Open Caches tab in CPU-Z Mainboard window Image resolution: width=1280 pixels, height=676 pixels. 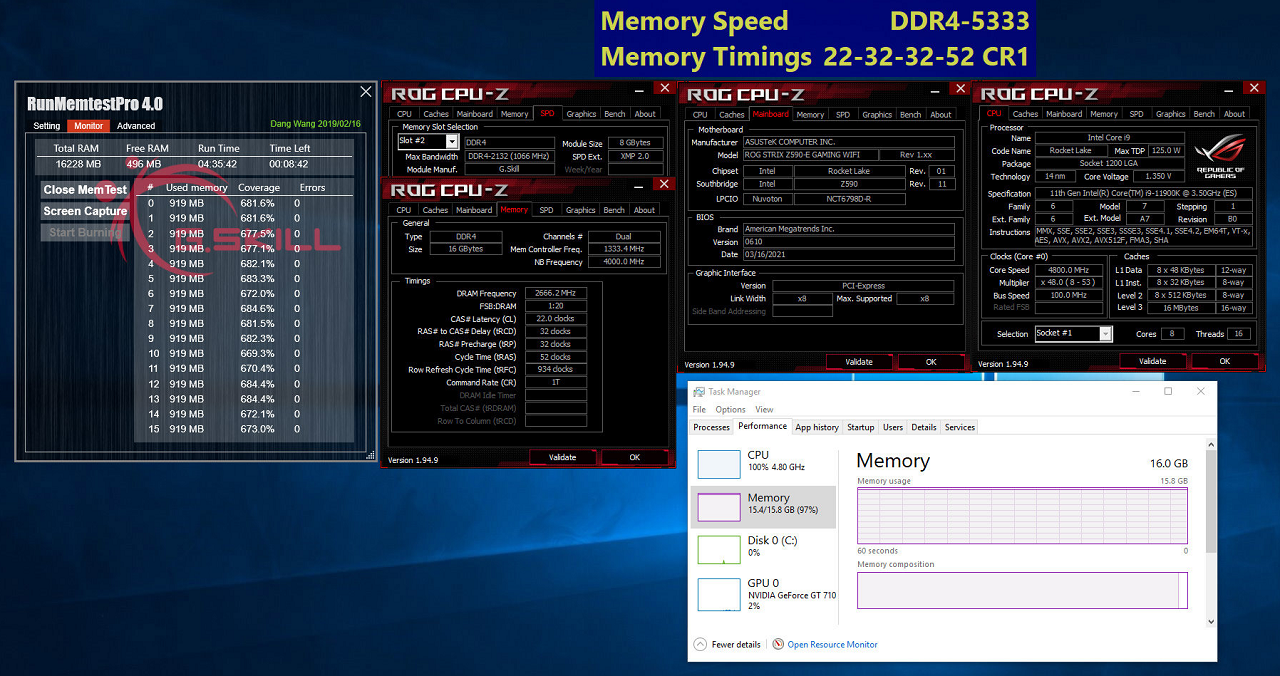point(732,115)
